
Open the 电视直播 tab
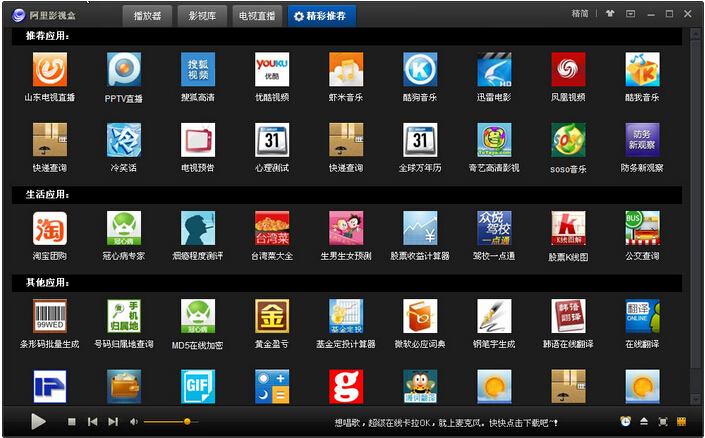tap(257, 16)
